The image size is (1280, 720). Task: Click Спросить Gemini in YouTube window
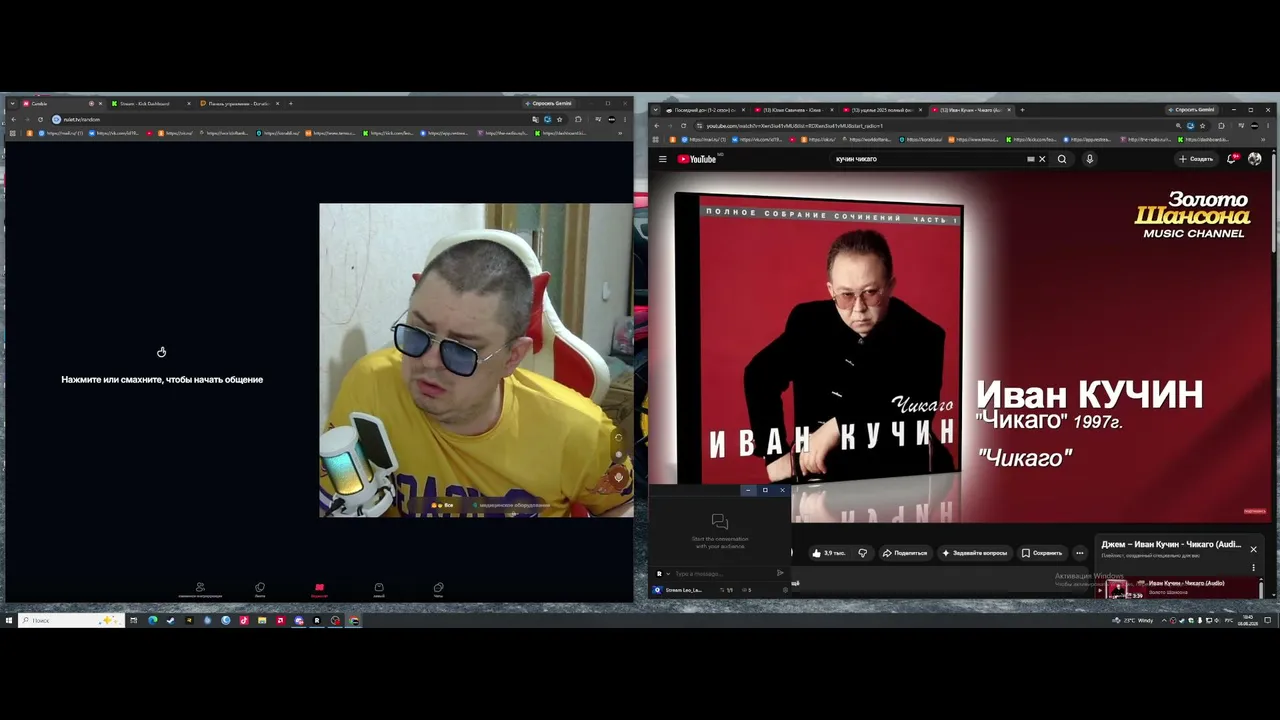tap(1191, 110)
